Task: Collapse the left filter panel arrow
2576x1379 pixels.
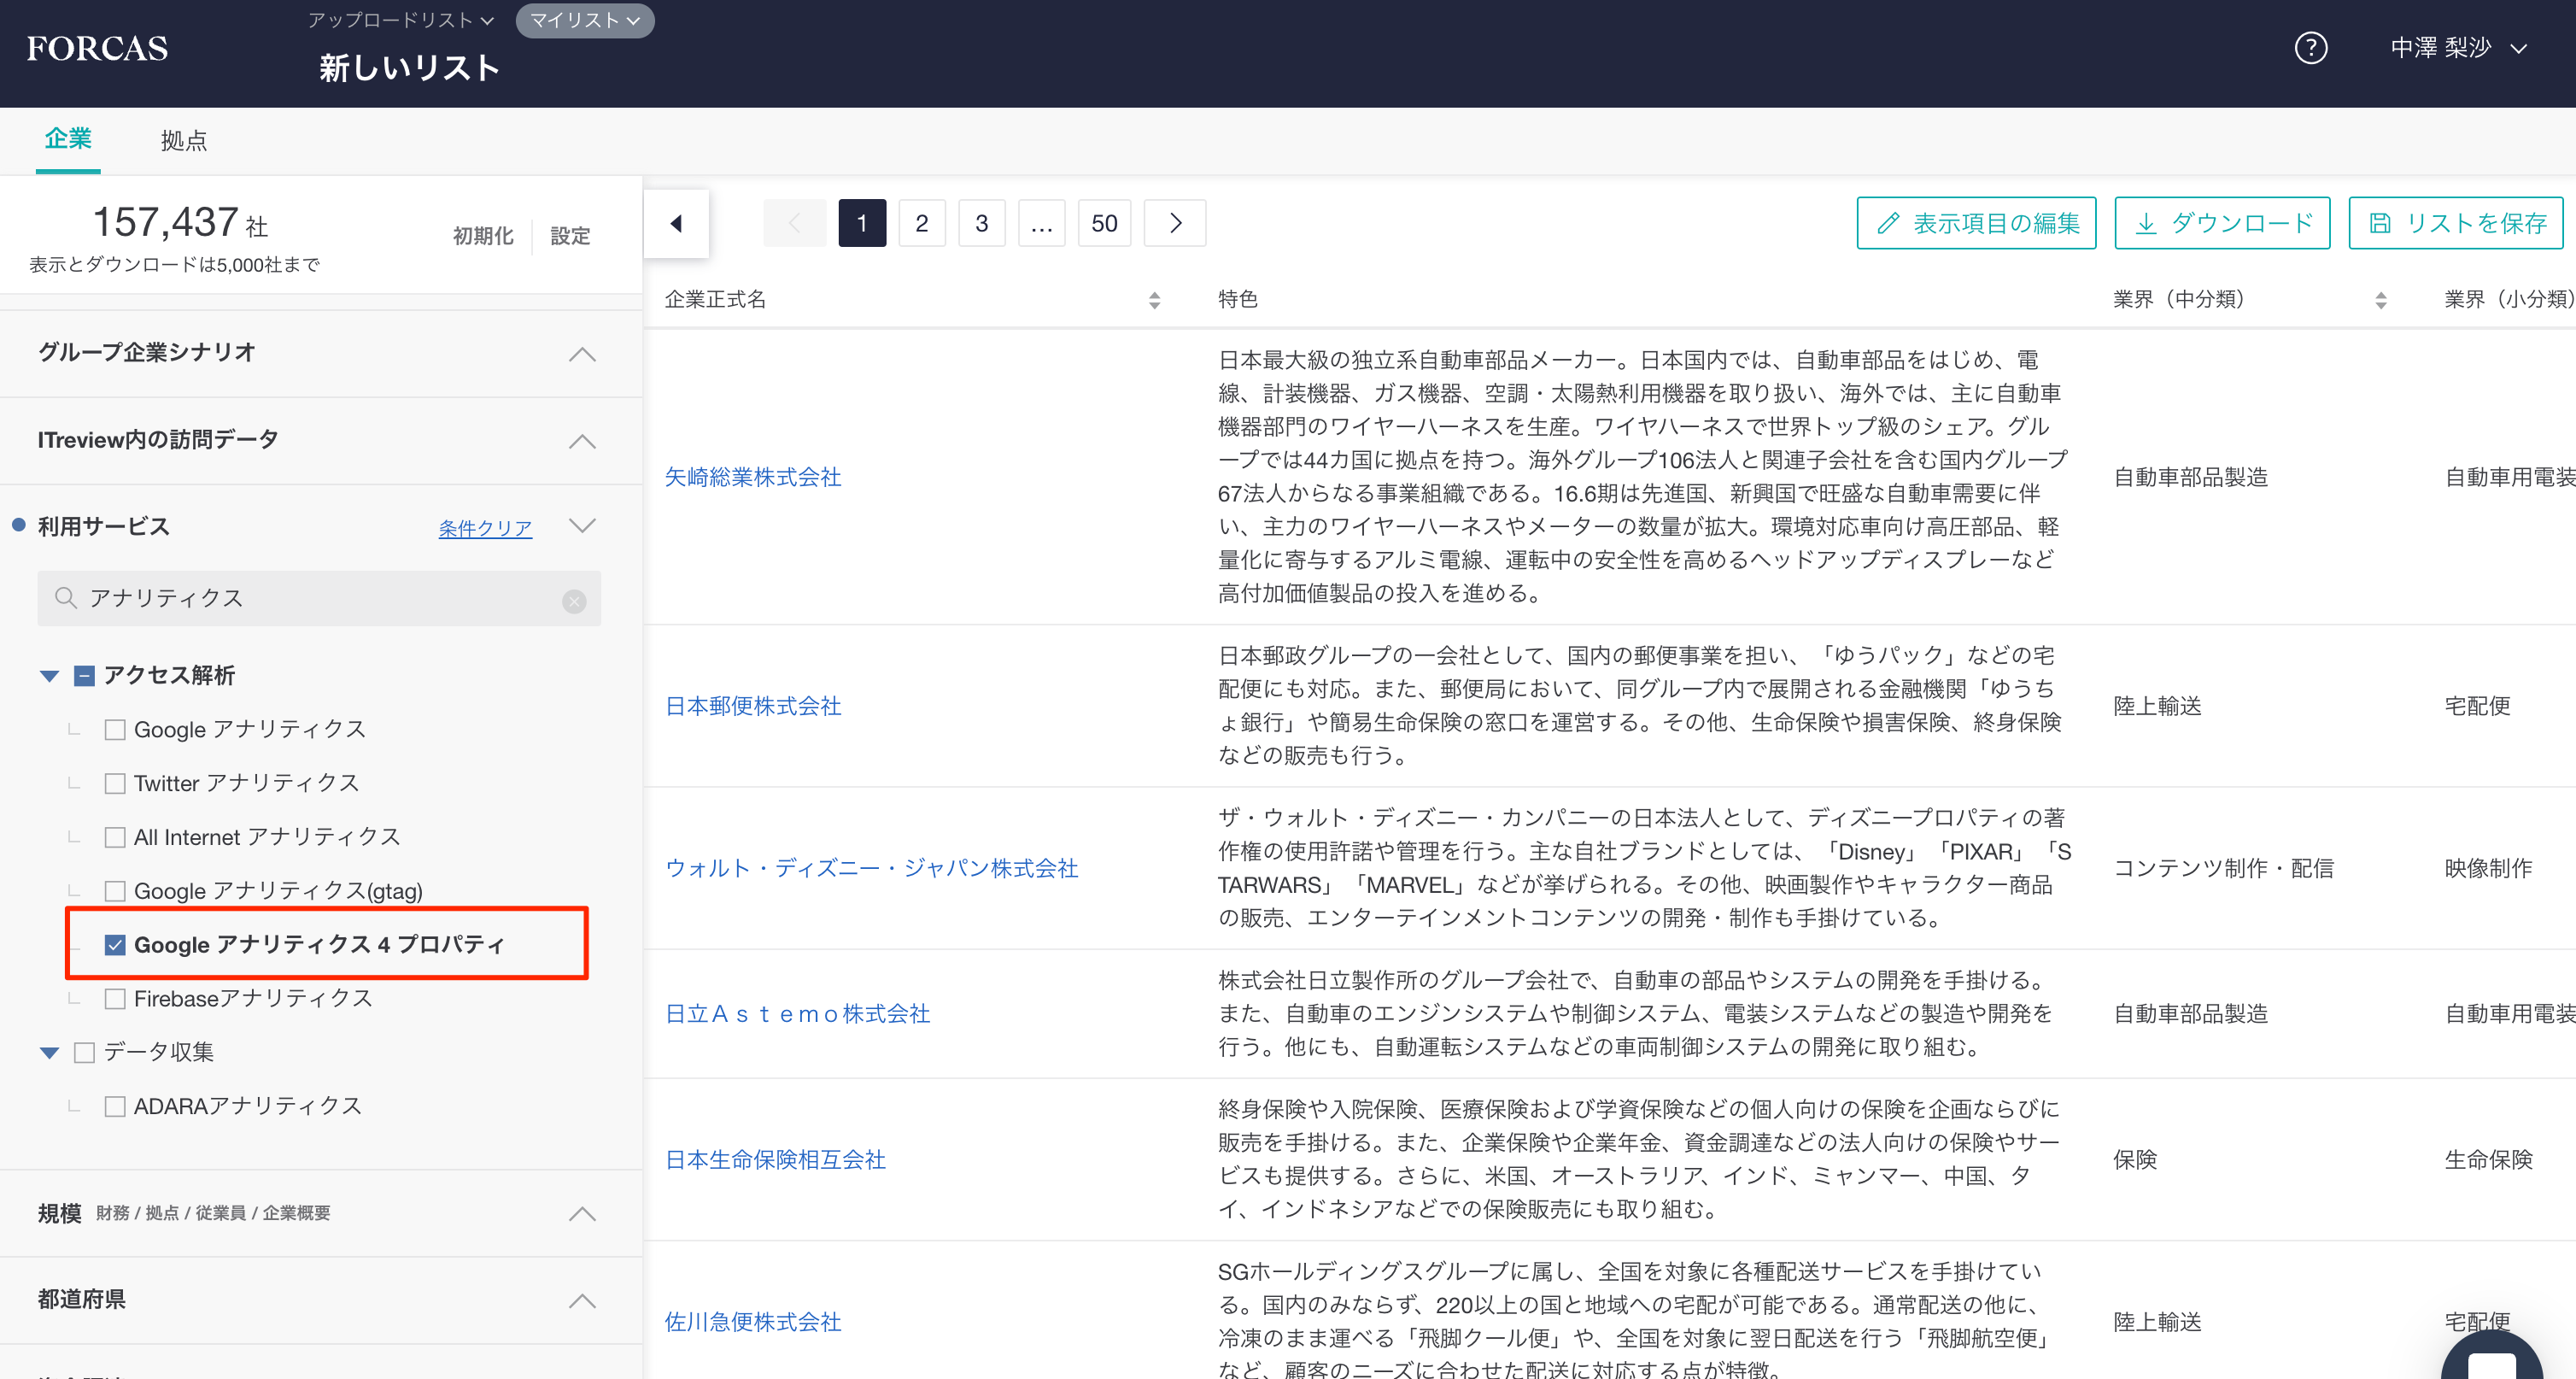Action: tap(677, 223)
